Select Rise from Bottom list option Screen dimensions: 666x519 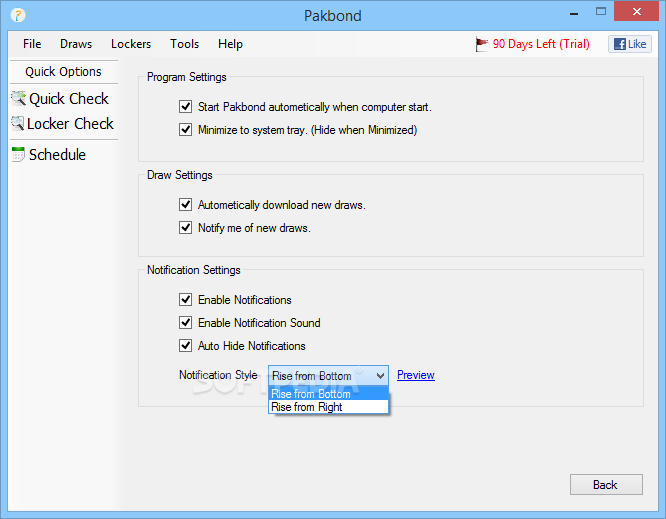pos(328,394)
